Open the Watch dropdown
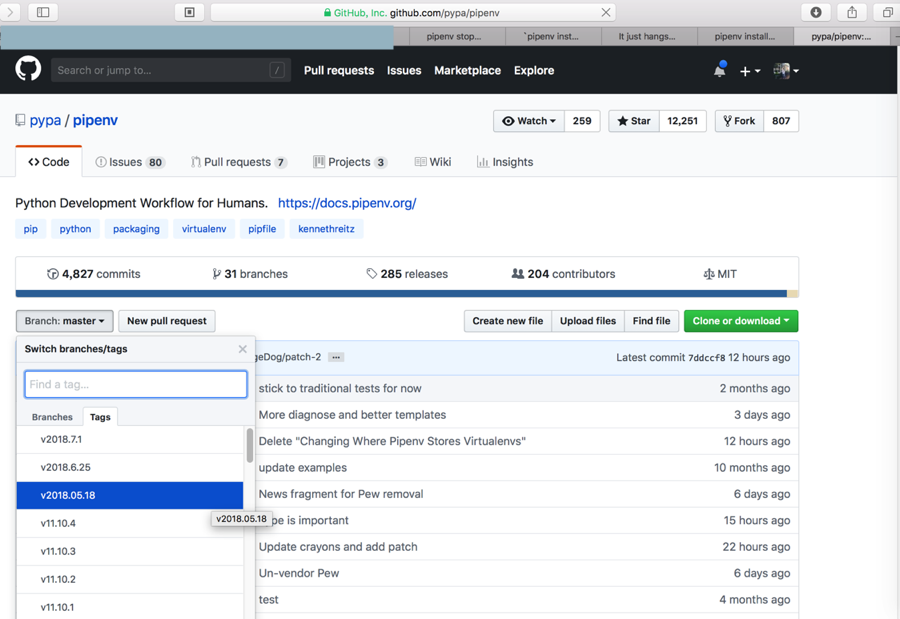Image resolution: width=900 pixels, height=619 pixels. (x=529, y=121)
